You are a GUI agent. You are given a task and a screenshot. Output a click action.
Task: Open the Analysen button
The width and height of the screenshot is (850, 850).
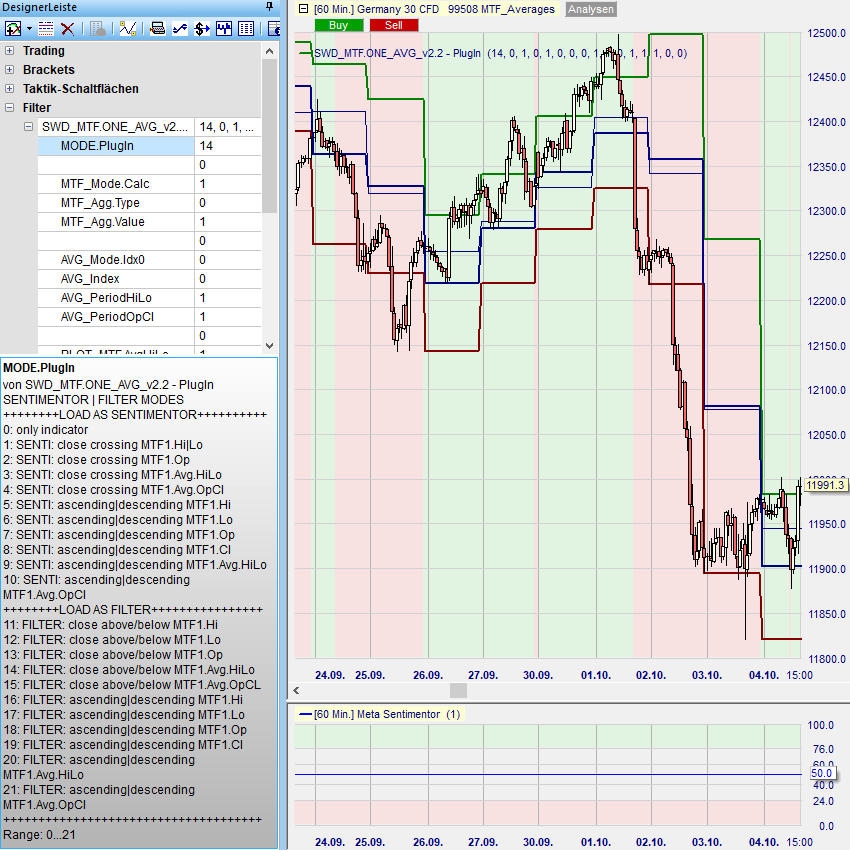591,9
